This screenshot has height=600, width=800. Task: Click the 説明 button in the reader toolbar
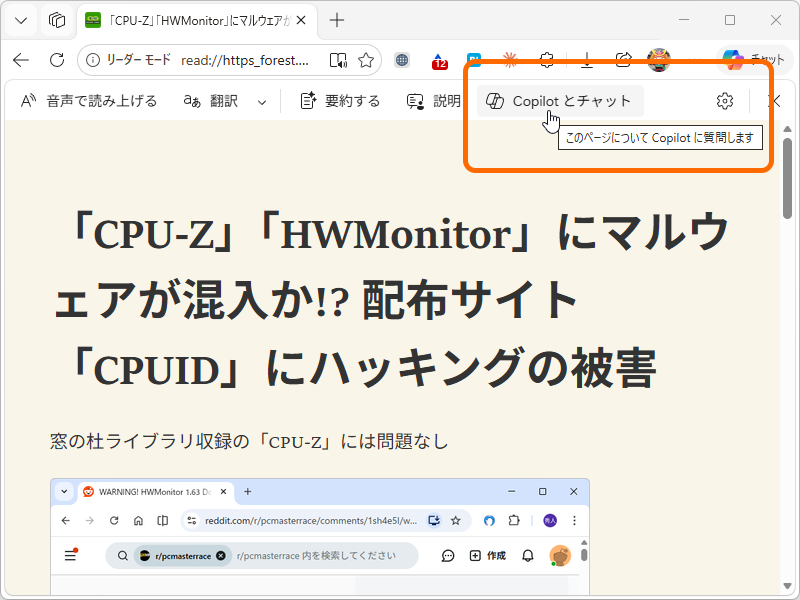coord(435,101)
